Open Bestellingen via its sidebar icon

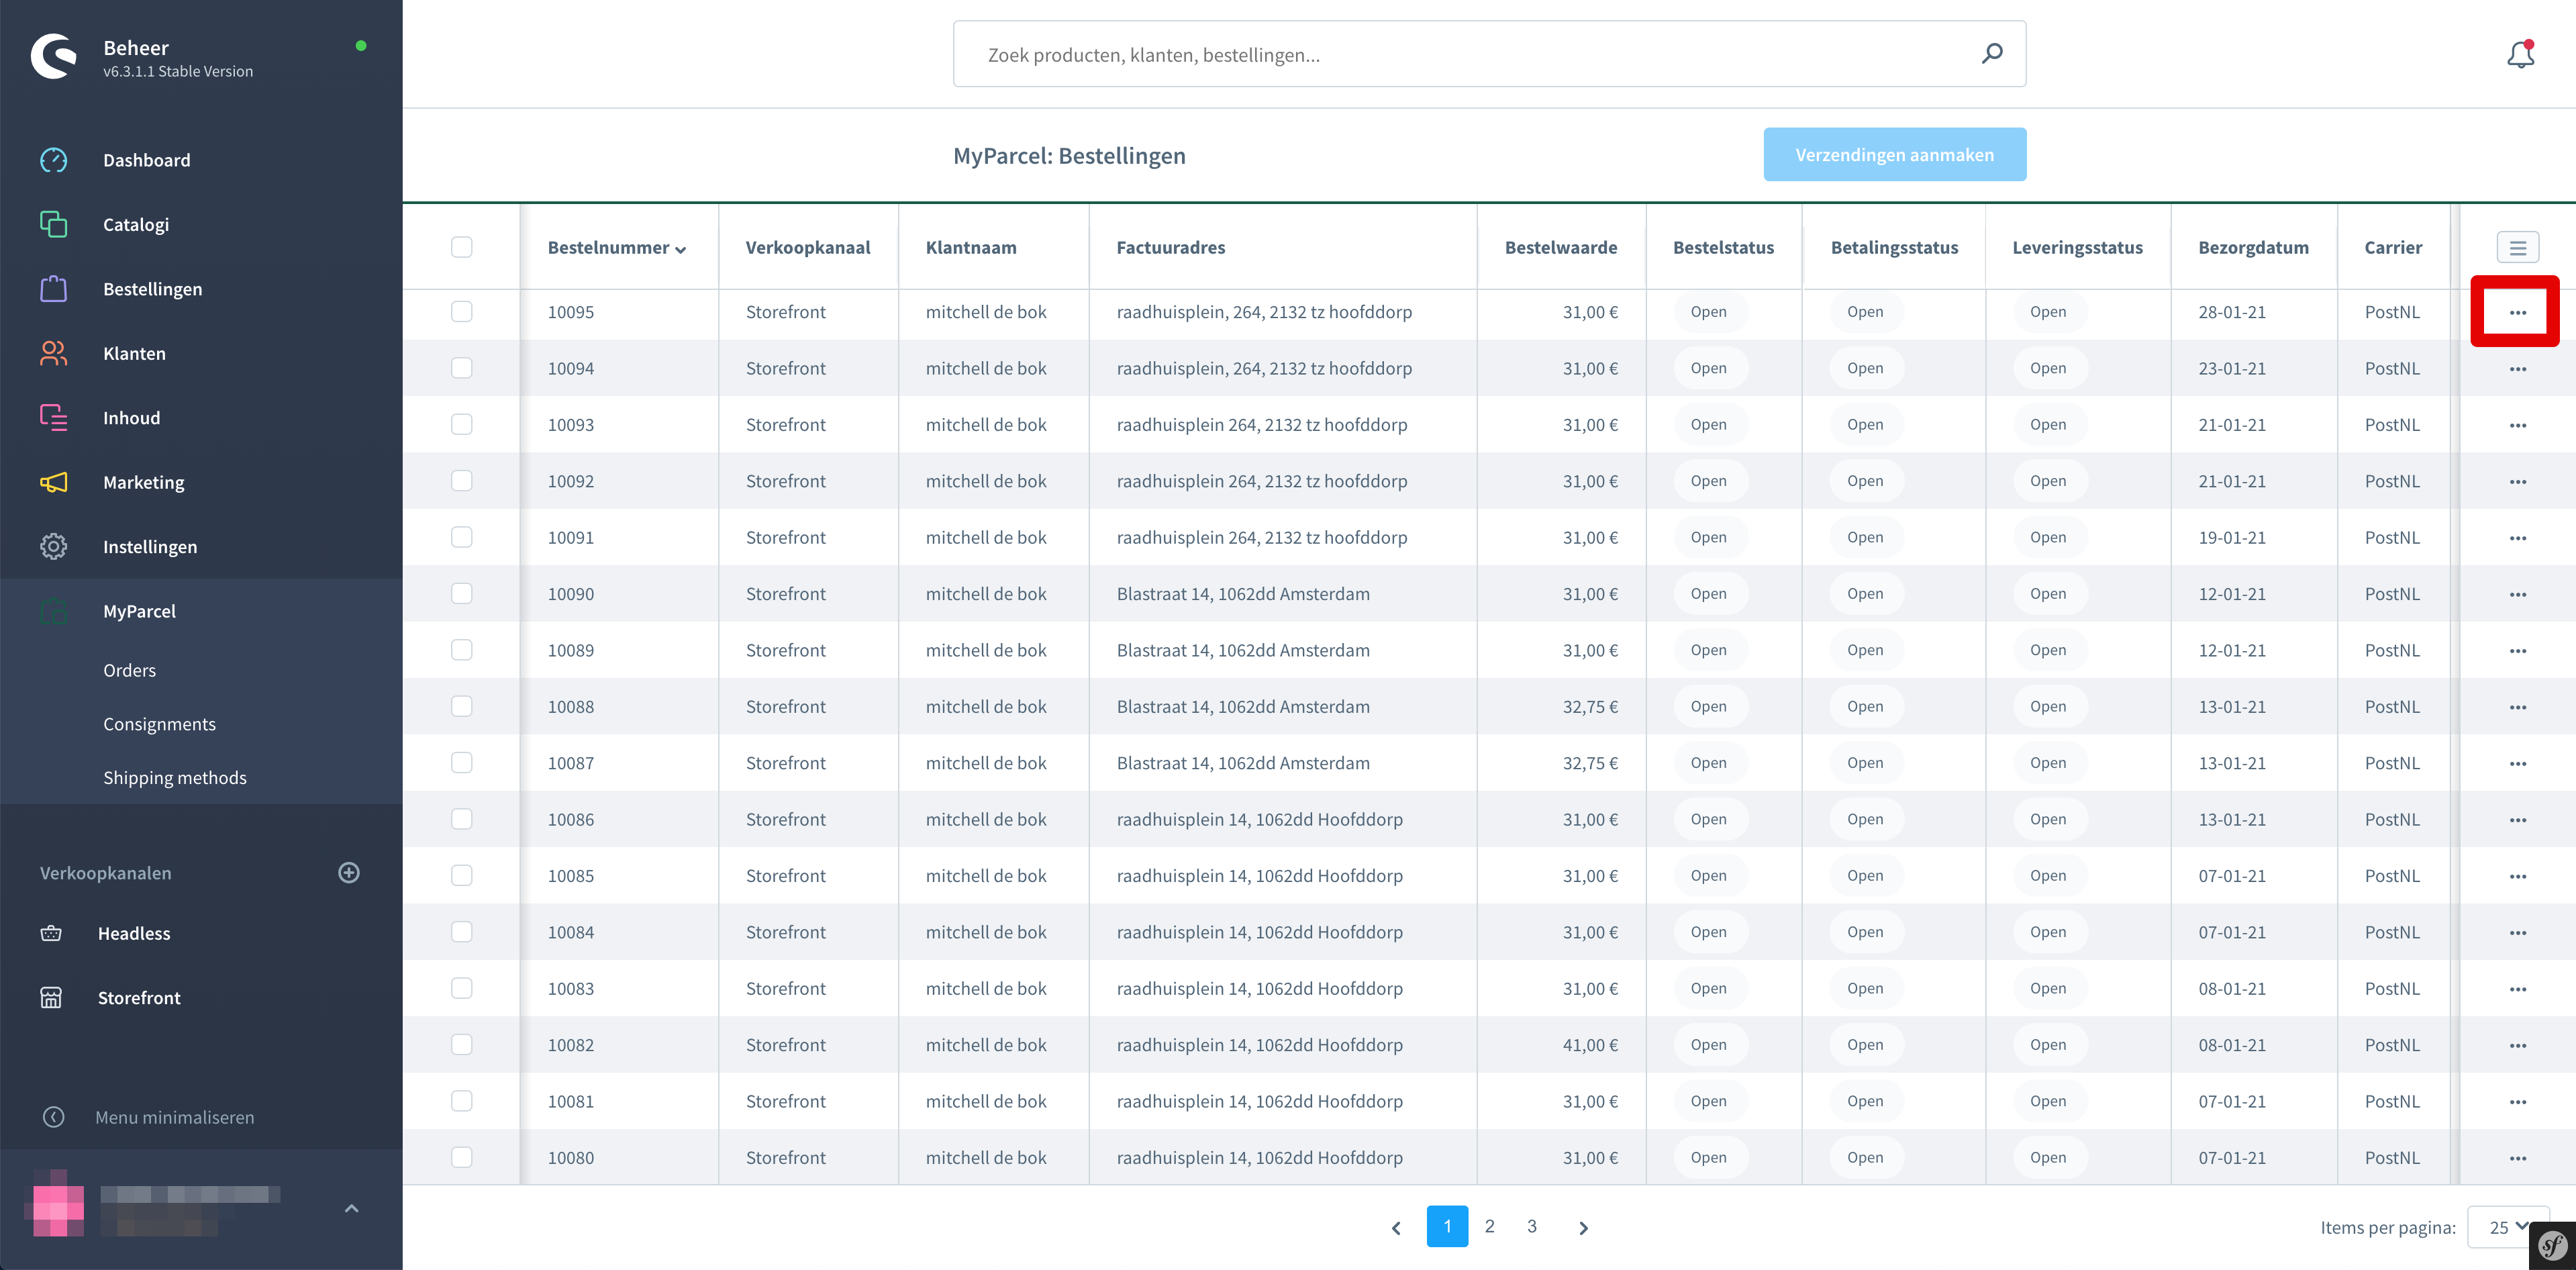(53, 288)
